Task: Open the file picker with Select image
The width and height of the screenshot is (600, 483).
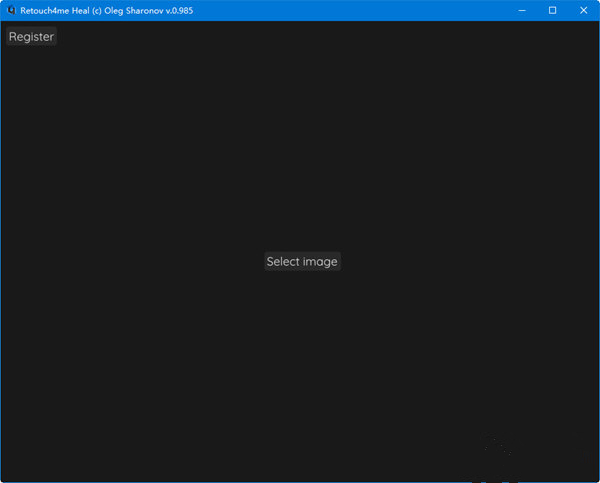Action: pos(302,262)
